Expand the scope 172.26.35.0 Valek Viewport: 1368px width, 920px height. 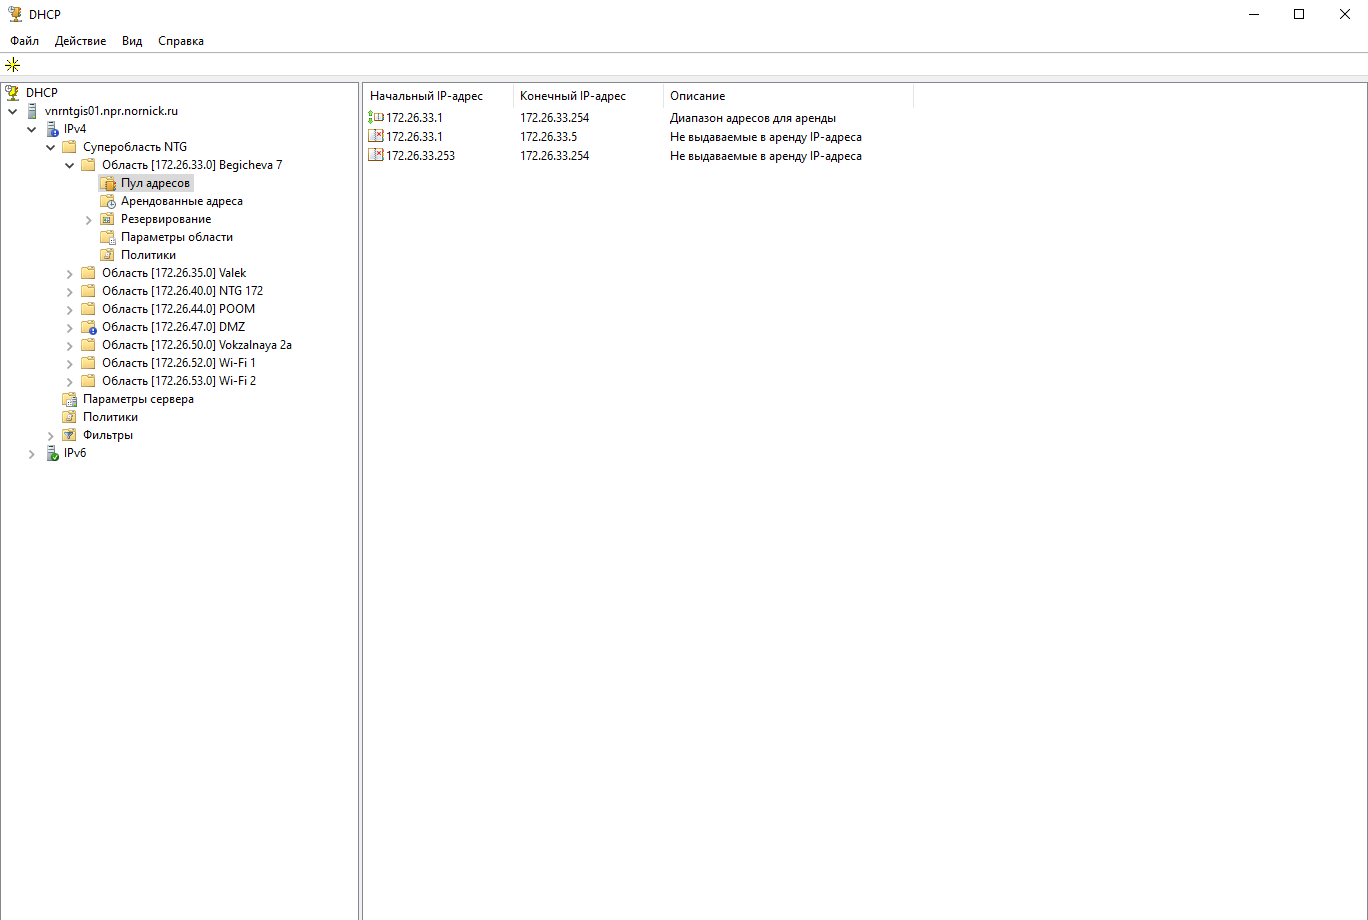(70, 273)
